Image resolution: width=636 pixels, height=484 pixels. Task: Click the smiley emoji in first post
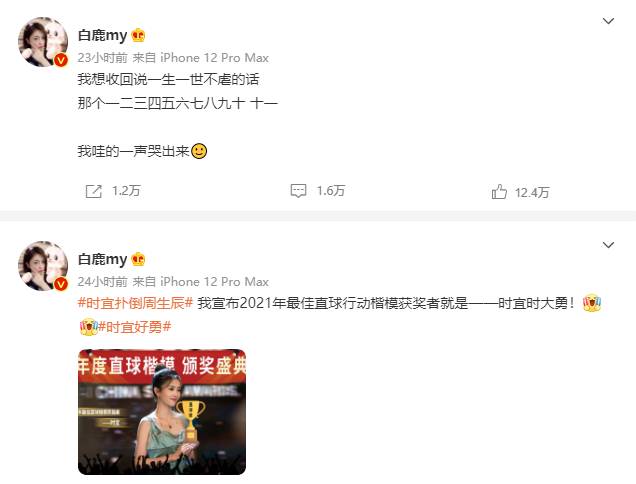[x=199, y=151]
